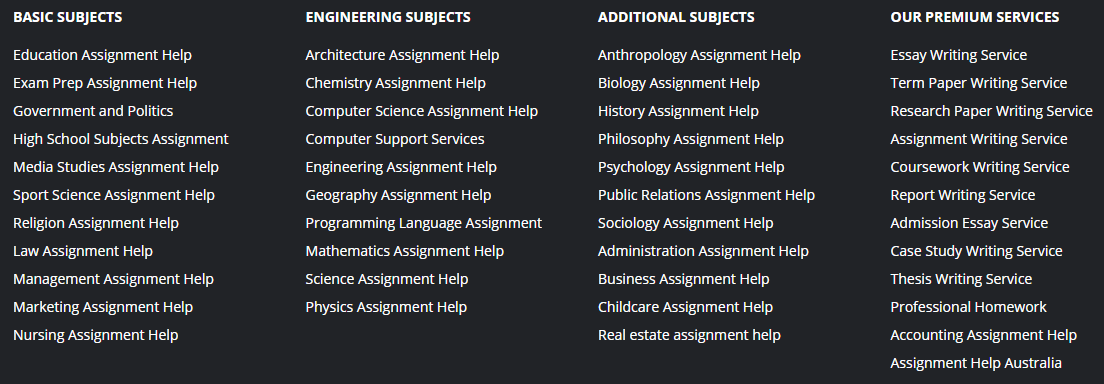The image size is (1104, 384).
Task: Open Media Studies Assignment Help
Action: [115, 167]
